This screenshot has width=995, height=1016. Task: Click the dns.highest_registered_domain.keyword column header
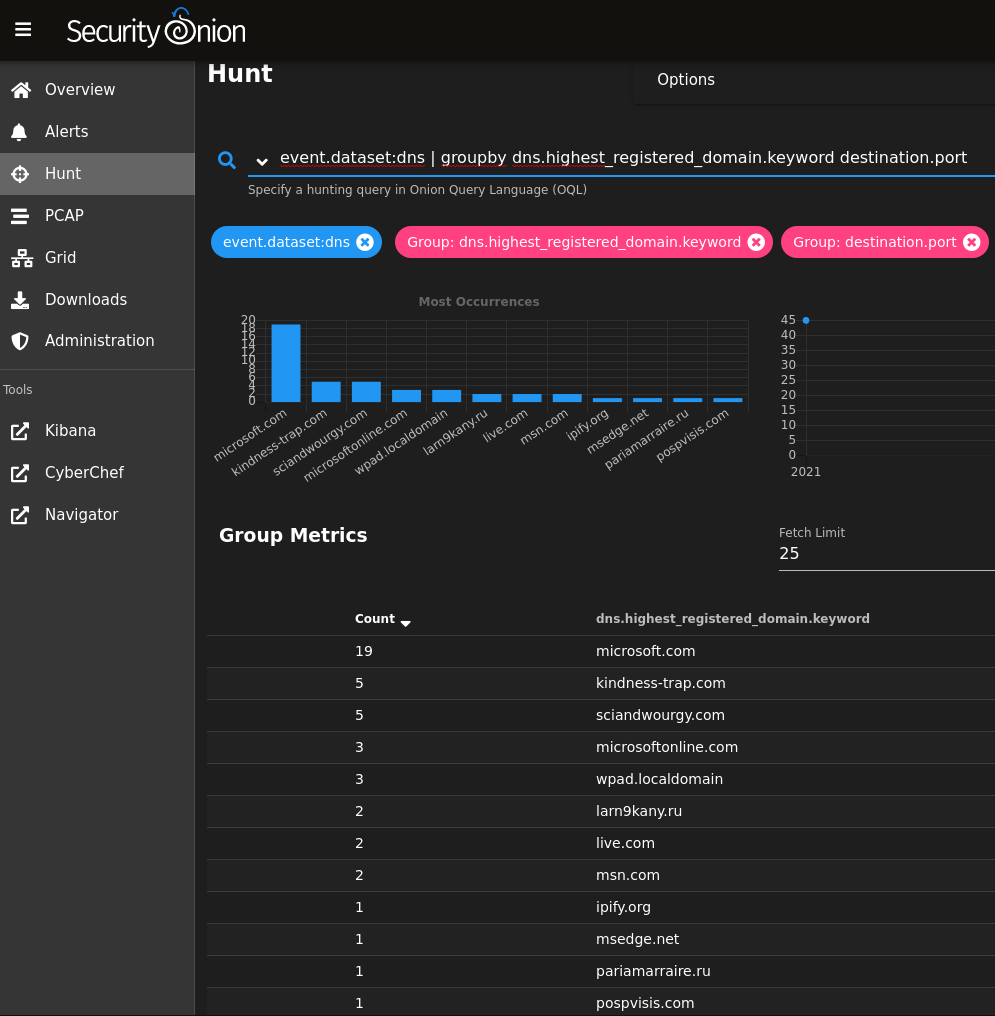click(733, 619)
